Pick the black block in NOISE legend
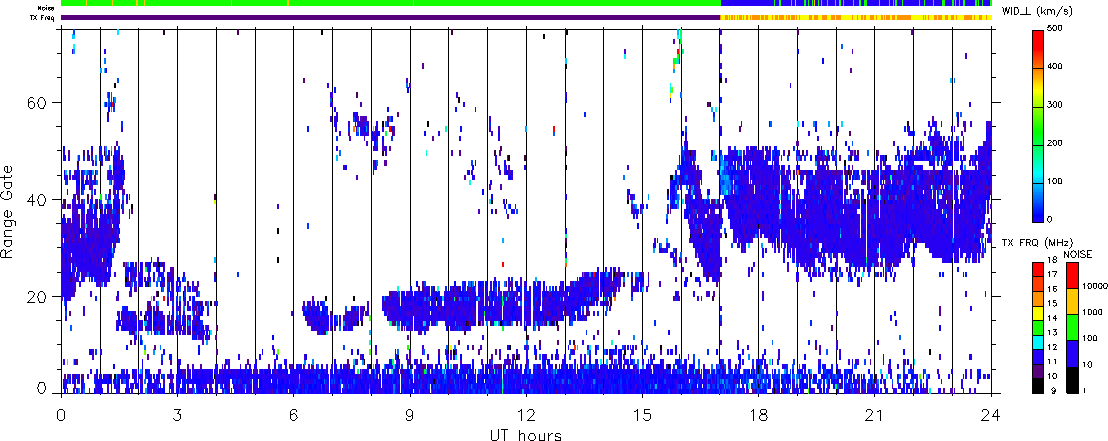Image resolution: width=1108 pixels, height=441 pixels. tap(1072, 380)
